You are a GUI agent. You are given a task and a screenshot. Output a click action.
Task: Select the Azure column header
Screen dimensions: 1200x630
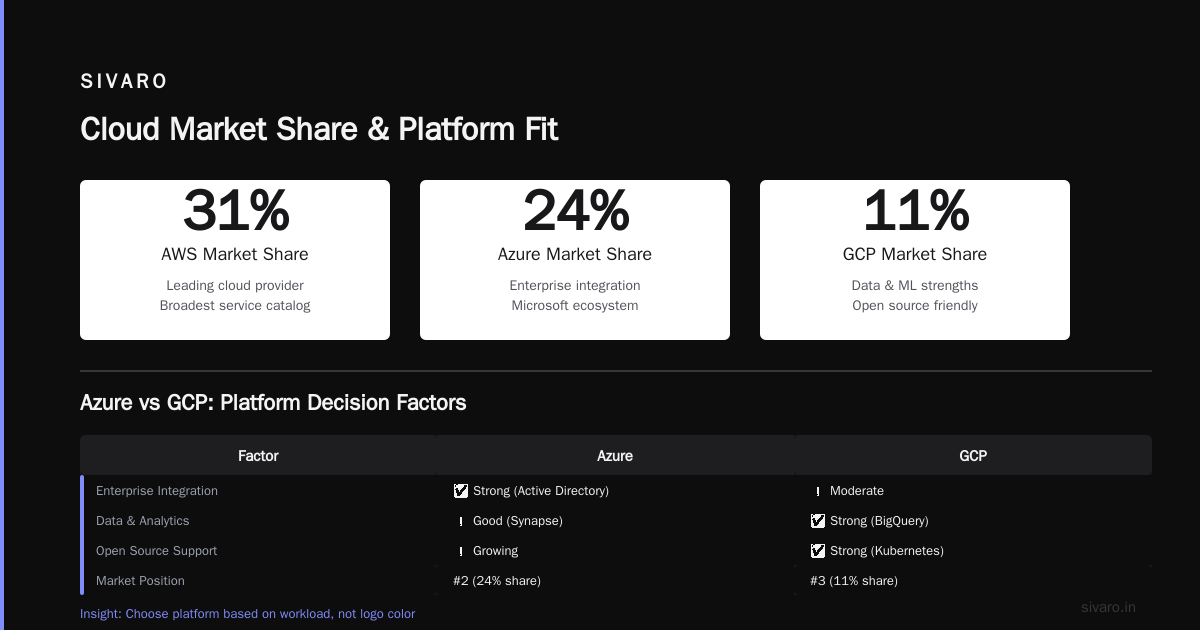[x=615, y=455]
